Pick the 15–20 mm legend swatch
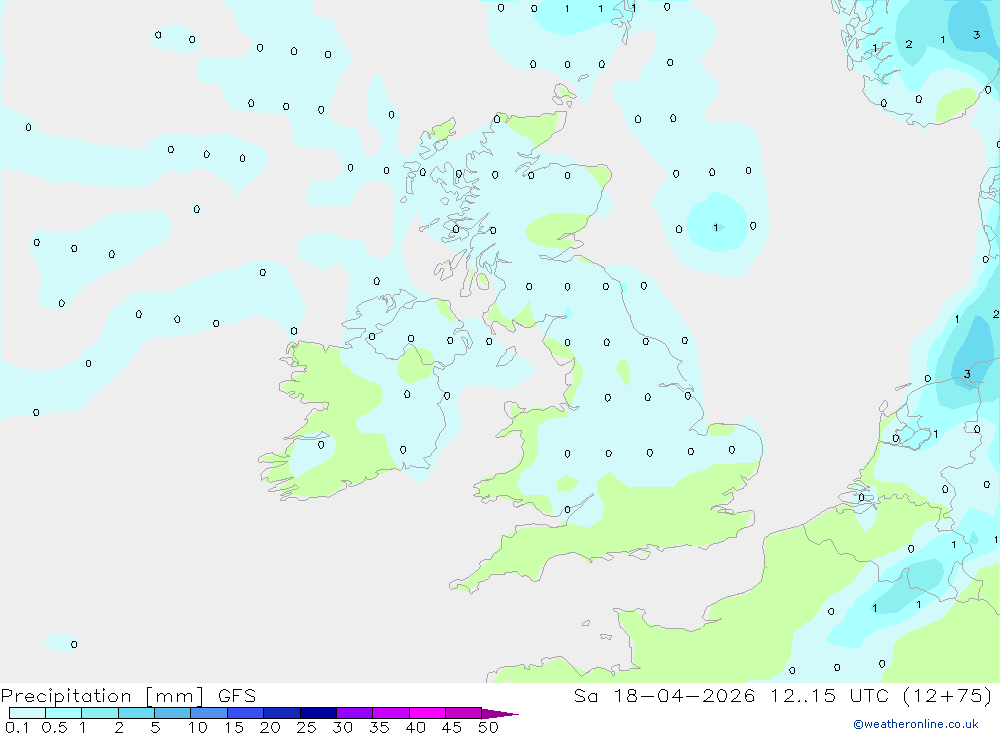Screen dimensions: 1000x733 point(246,713)
